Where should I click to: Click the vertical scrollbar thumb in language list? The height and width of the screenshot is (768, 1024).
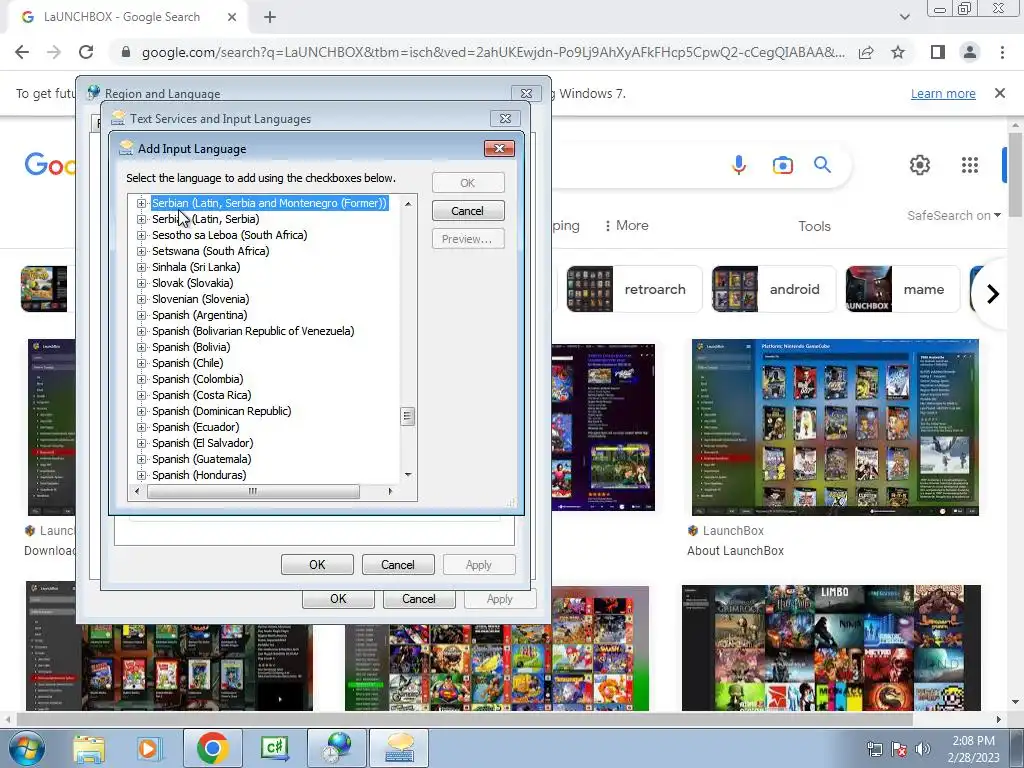[408, 416]
